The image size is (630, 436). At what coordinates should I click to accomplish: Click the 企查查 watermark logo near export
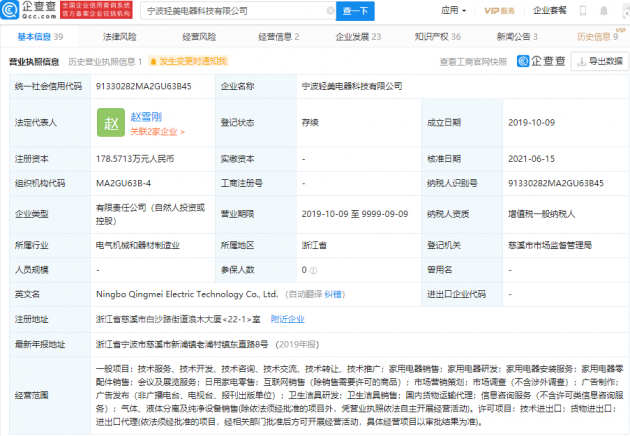pyautogui.click(x=541, y=61)
